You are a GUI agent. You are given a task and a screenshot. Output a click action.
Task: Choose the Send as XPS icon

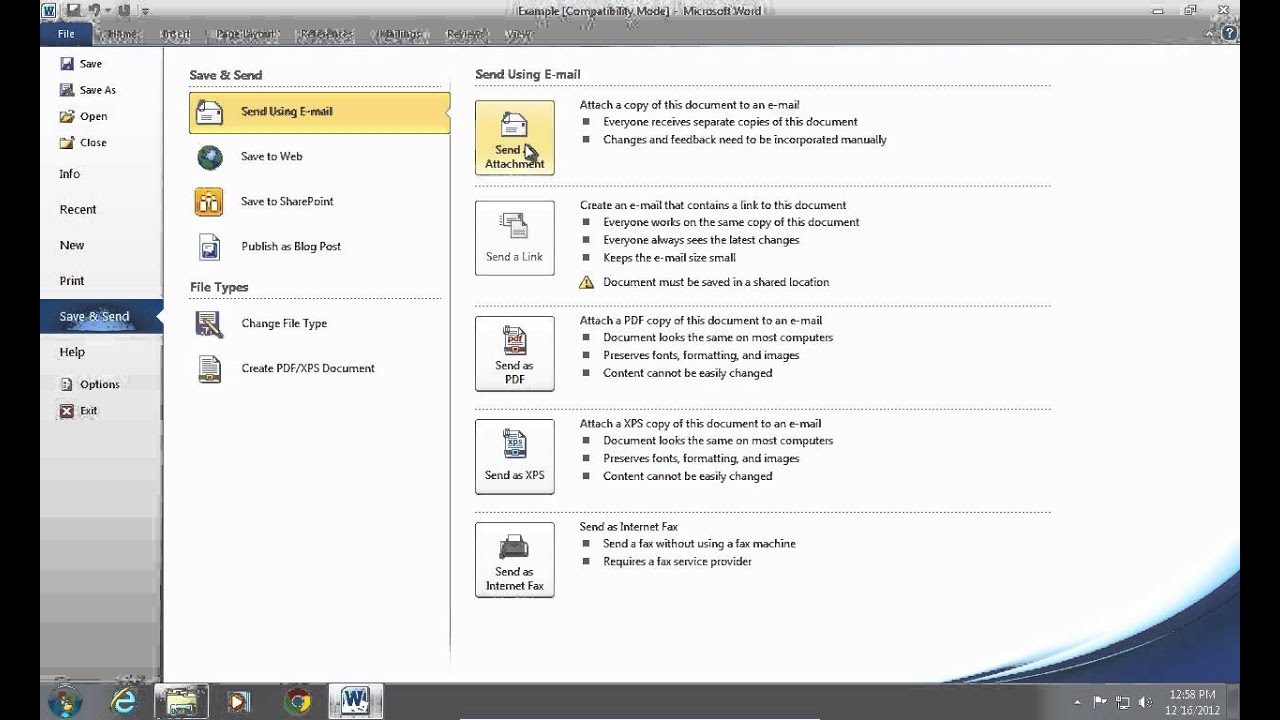(x=514, y=456)
